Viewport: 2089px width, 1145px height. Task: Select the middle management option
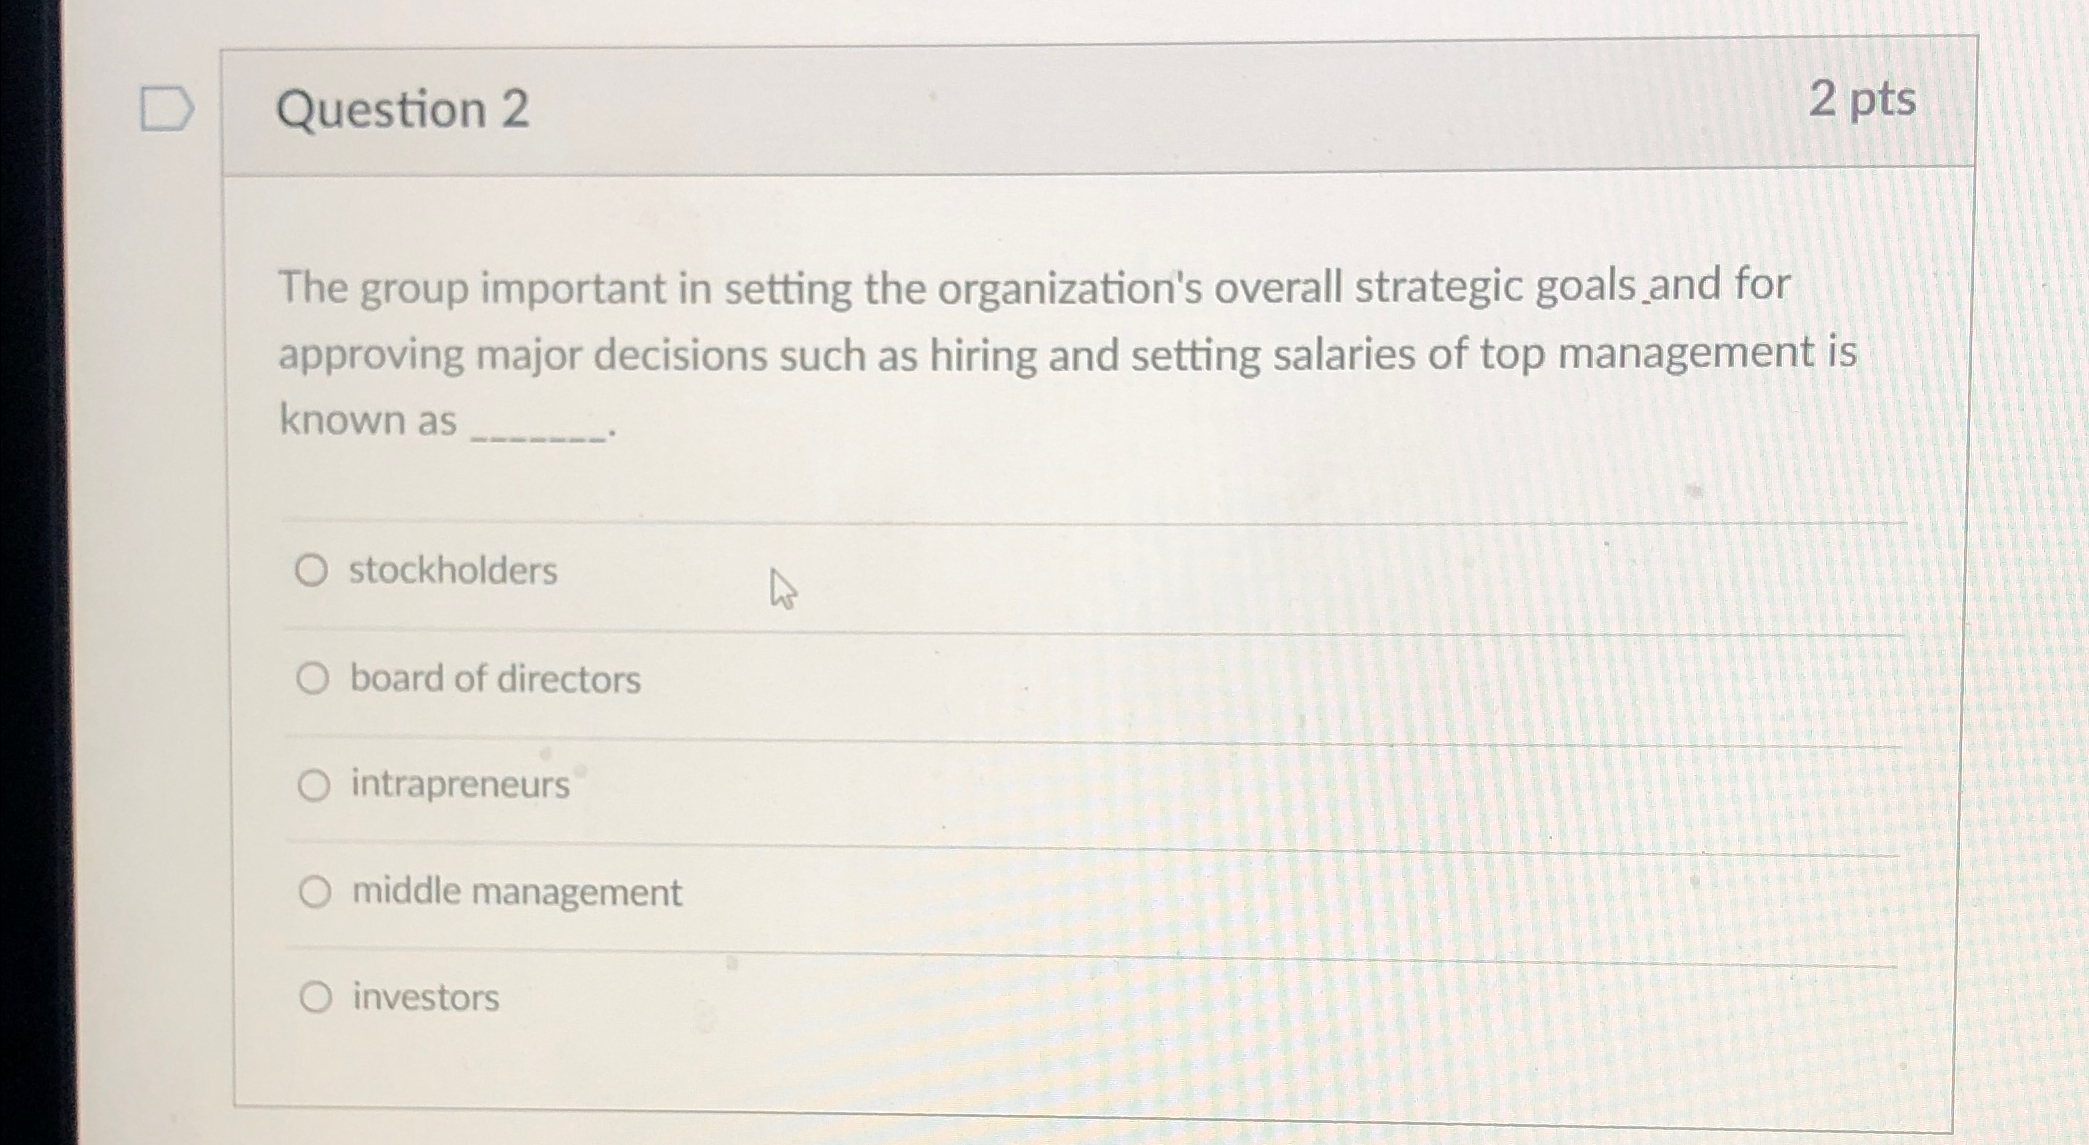[x=315, y=892]
